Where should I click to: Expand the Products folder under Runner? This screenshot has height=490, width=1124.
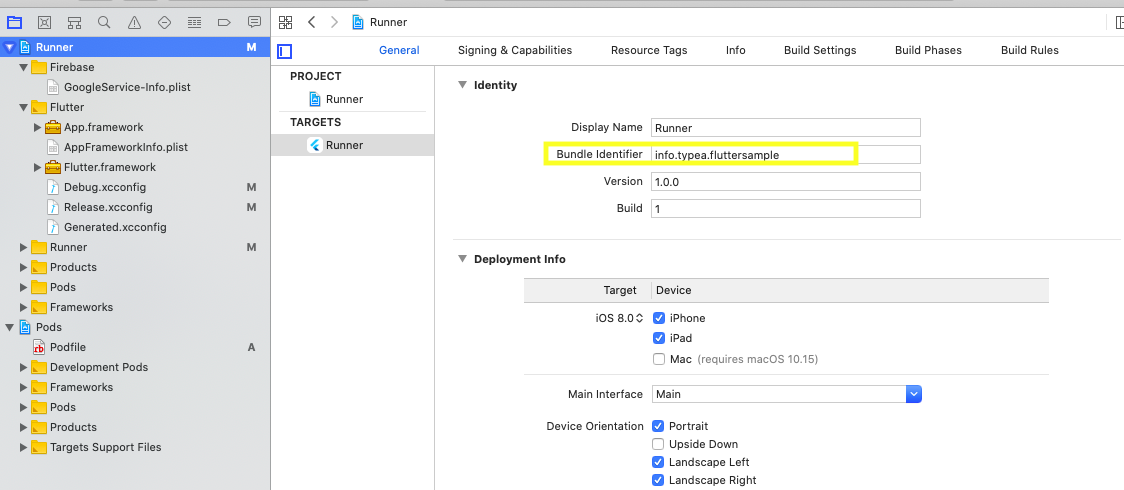[x=24, y=267]
